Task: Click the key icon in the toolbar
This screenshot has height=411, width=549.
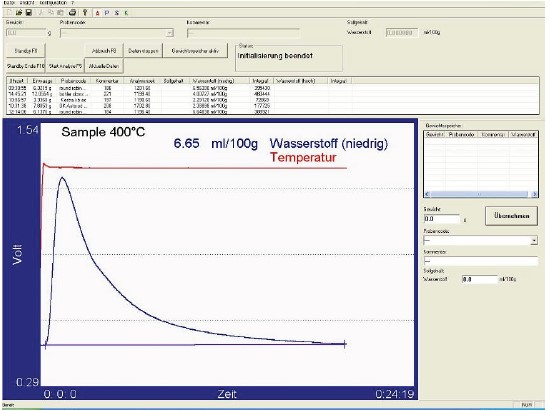Action: (85, 13)
